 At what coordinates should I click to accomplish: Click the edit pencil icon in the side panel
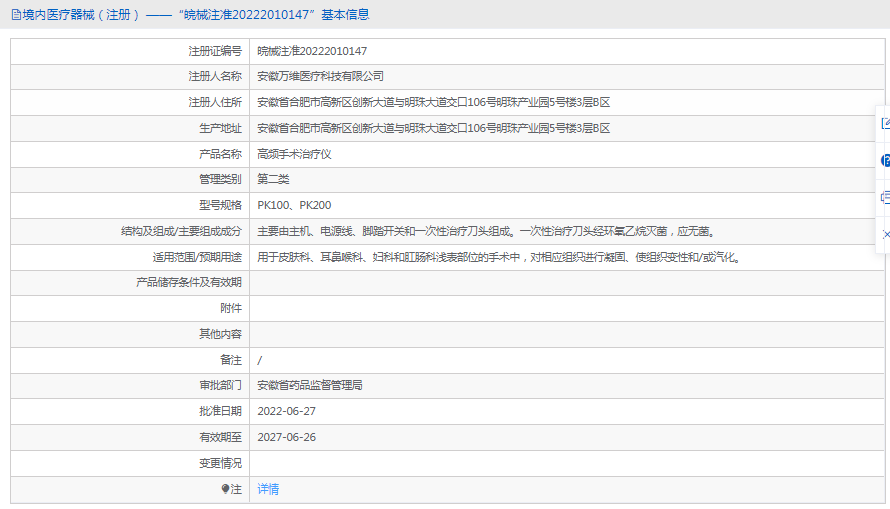tap(885, 123)
